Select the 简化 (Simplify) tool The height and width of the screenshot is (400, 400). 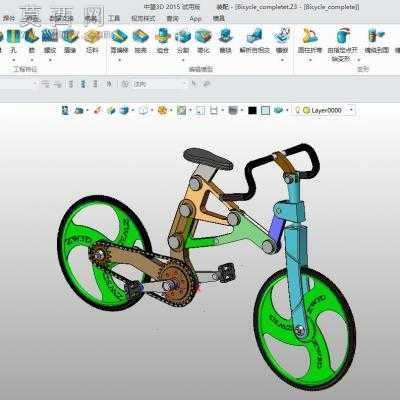[203, 41]
